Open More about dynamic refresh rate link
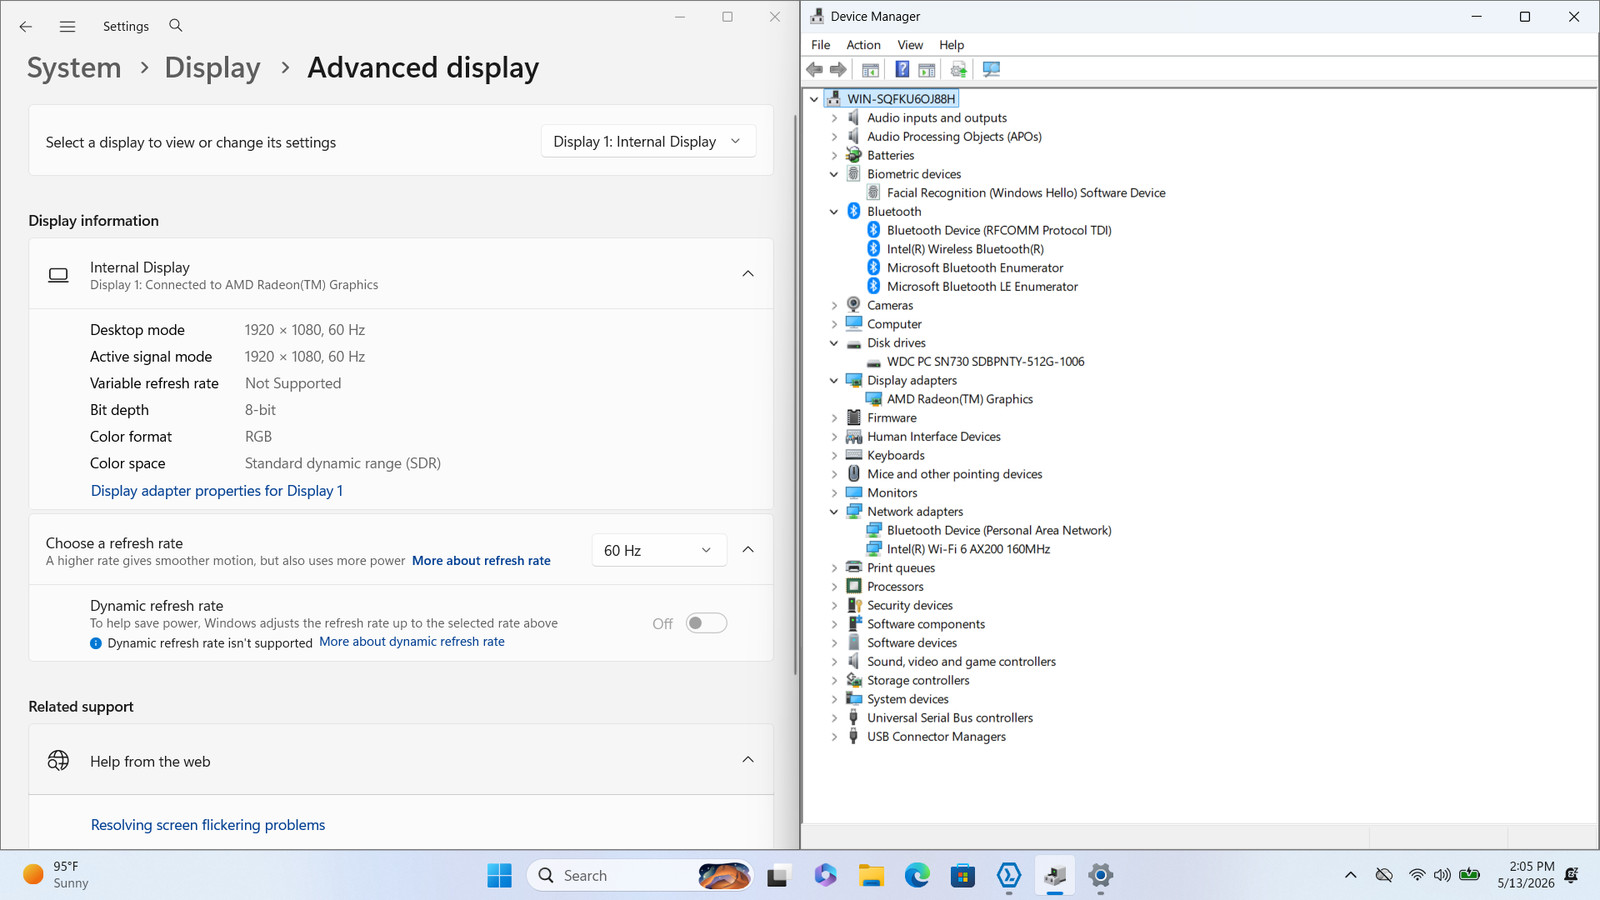Screen dimensions: 1600x900 pyautogui.click(x=412, y=642)
